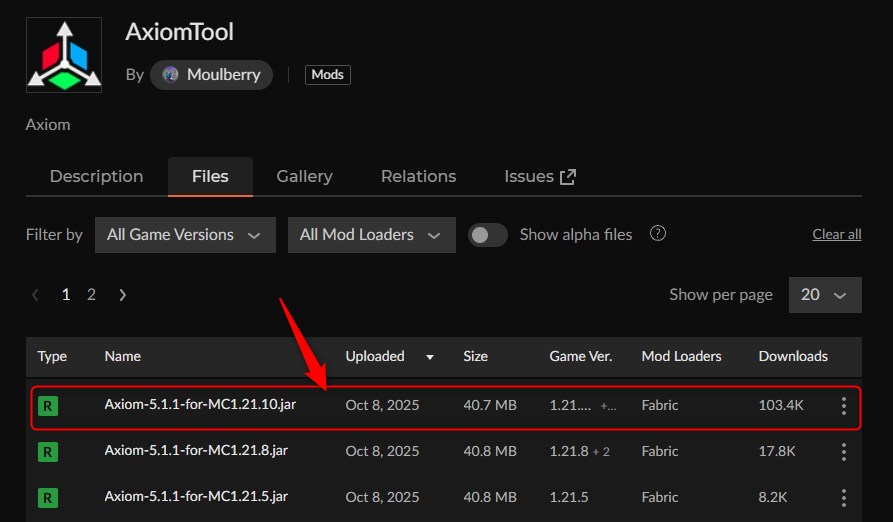Expand the All Mod Loaders dropdown

tap(371, 235)
